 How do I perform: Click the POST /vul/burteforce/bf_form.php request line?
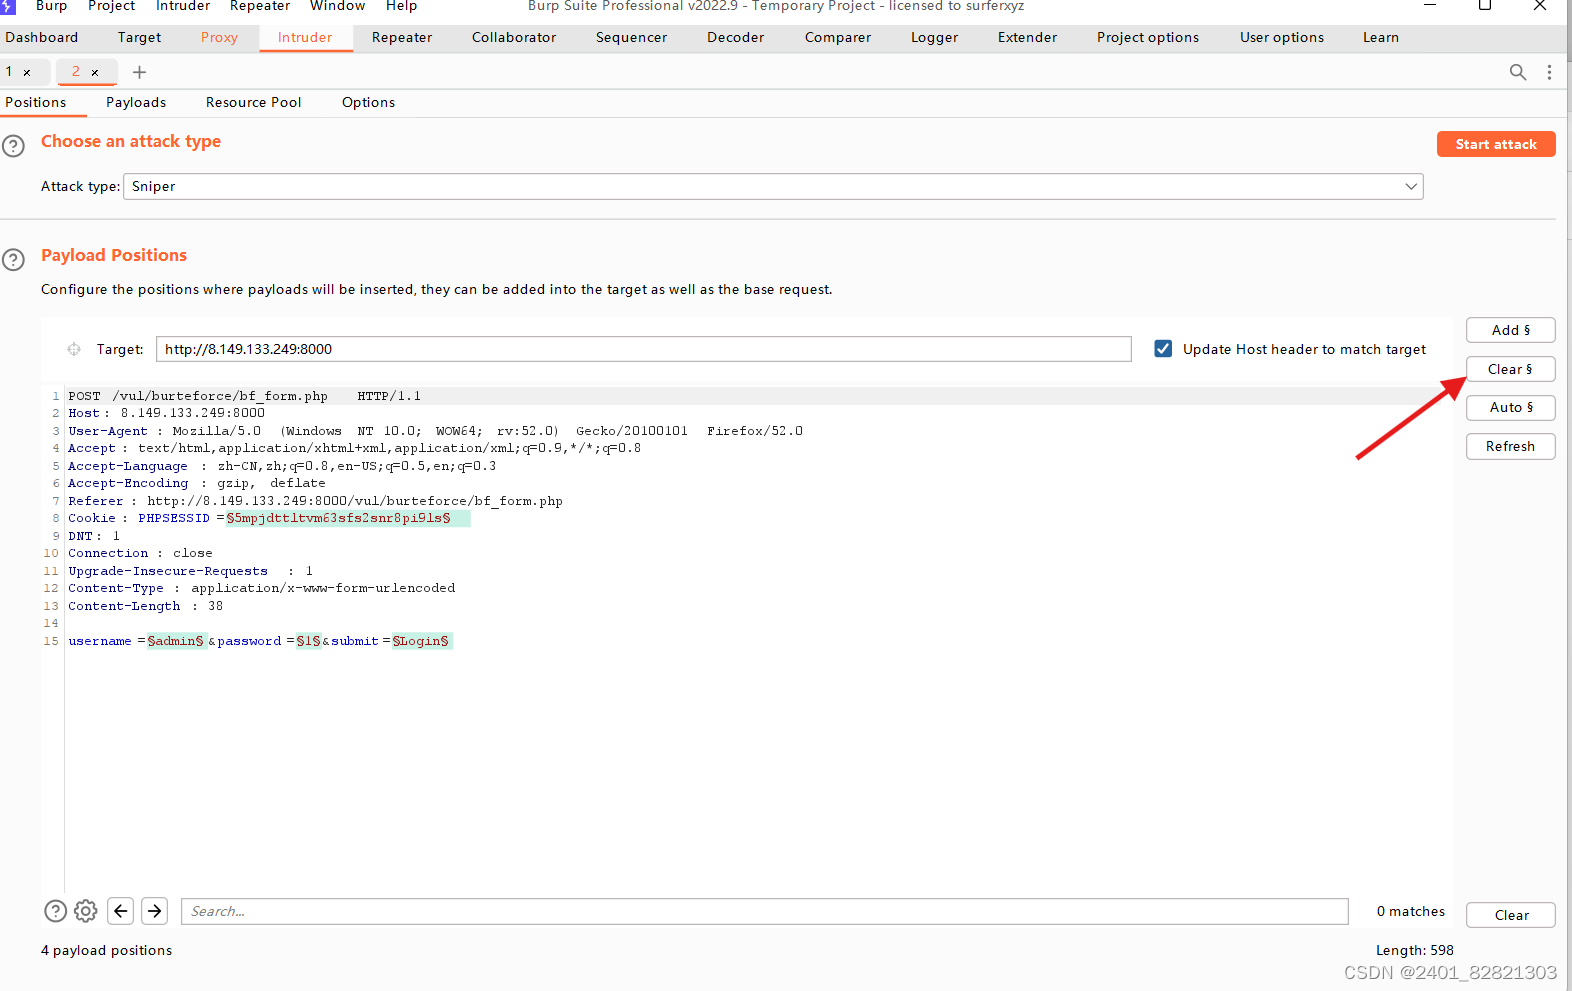[245, 396]
